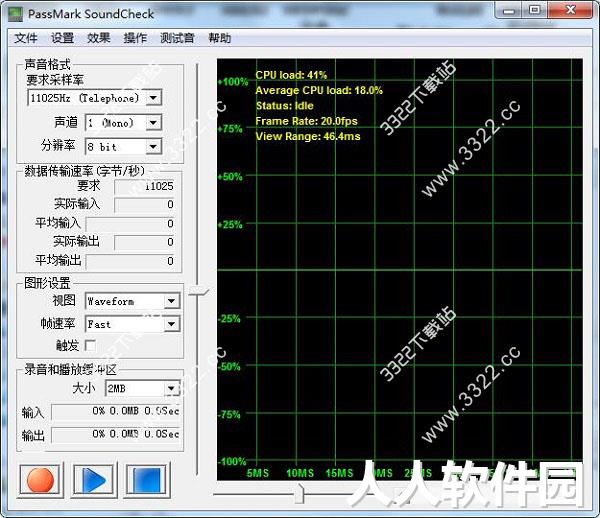
Task: Click the +25% axis label
Action: pyautogui.click(x=230, y=224)
